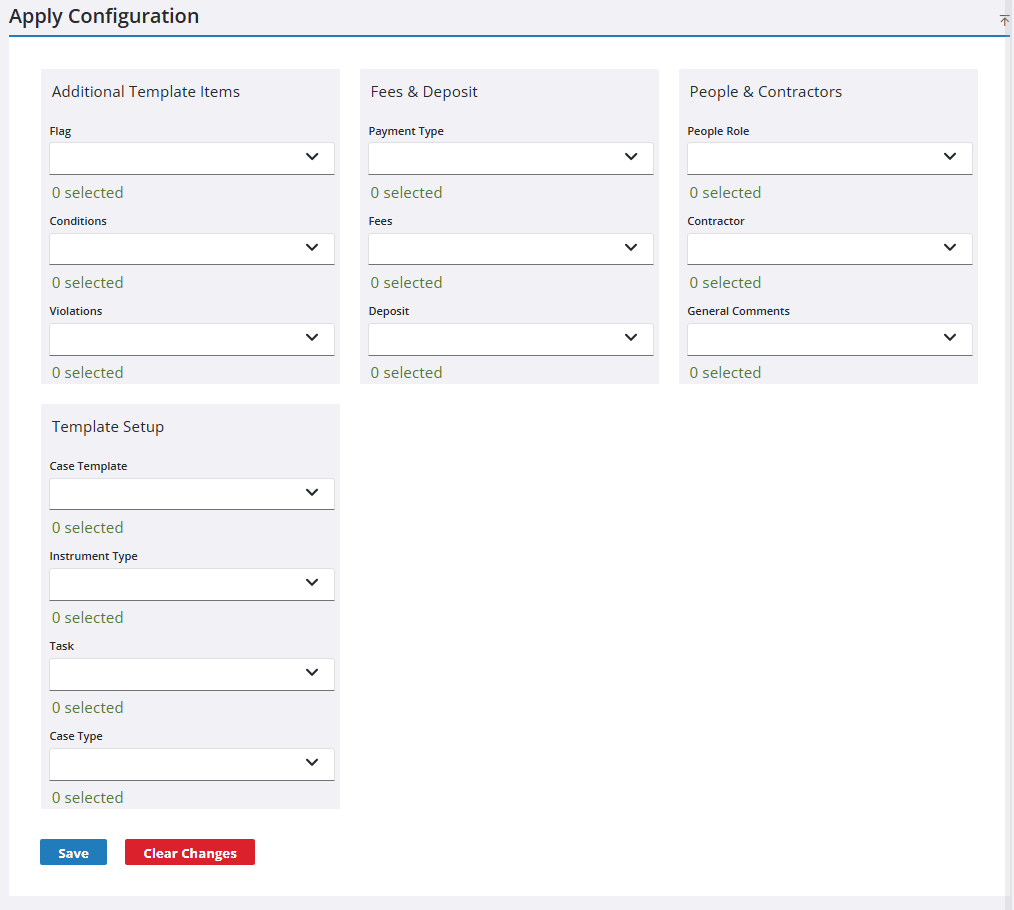
Task: Click the chevron arrow in Flag field
Action: [312, 157]
